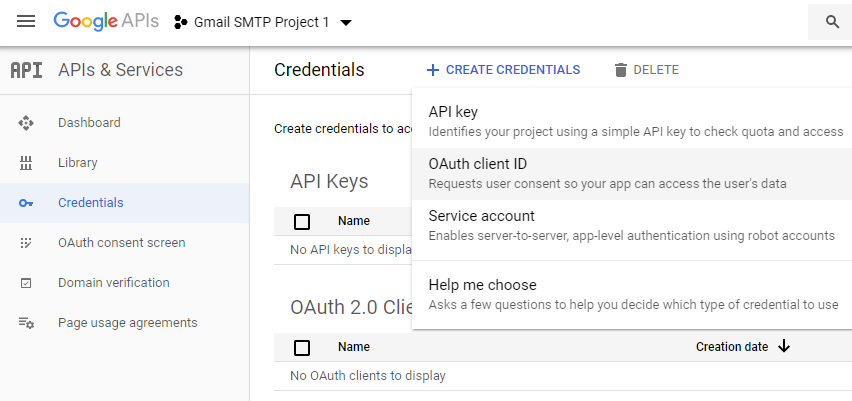Image resolution: width=852 pixels, height=401 pixels.
Task: Click the Credentials page title
Action: (319, 70)
